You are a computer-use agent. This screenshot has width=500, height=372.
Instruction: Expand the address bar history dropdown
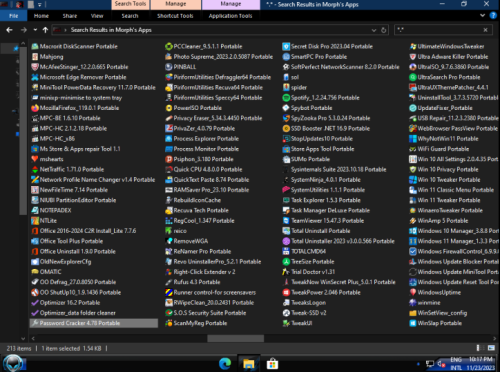coord(374,30)
